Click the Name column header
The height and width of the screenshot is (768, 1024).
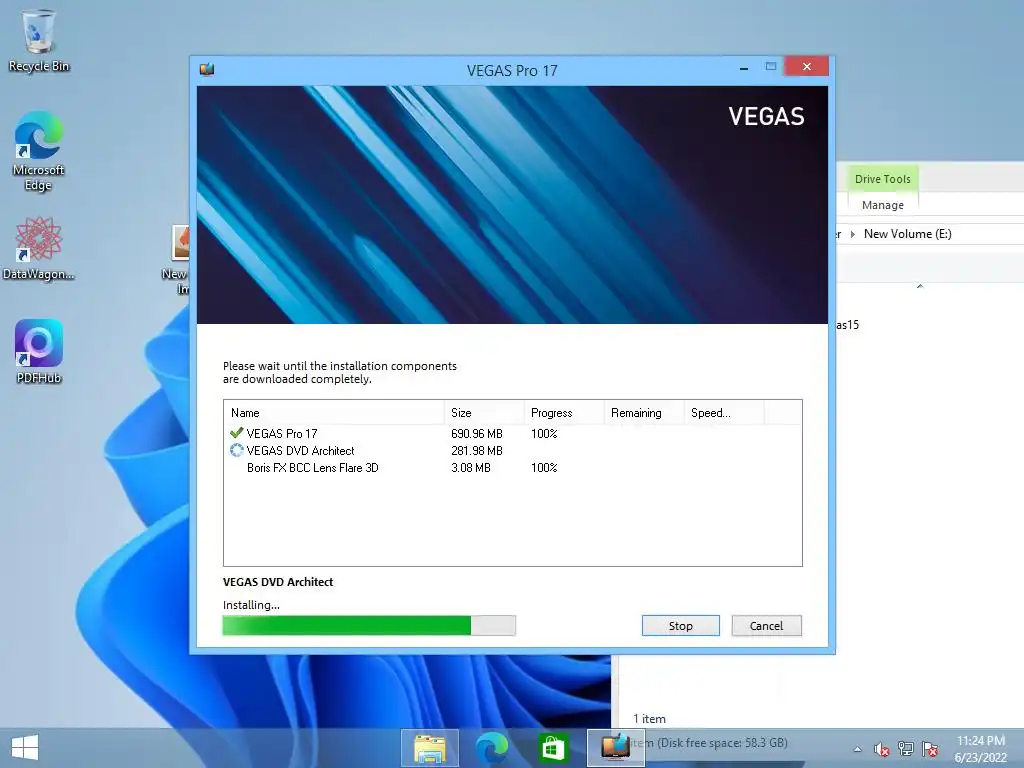334,413
